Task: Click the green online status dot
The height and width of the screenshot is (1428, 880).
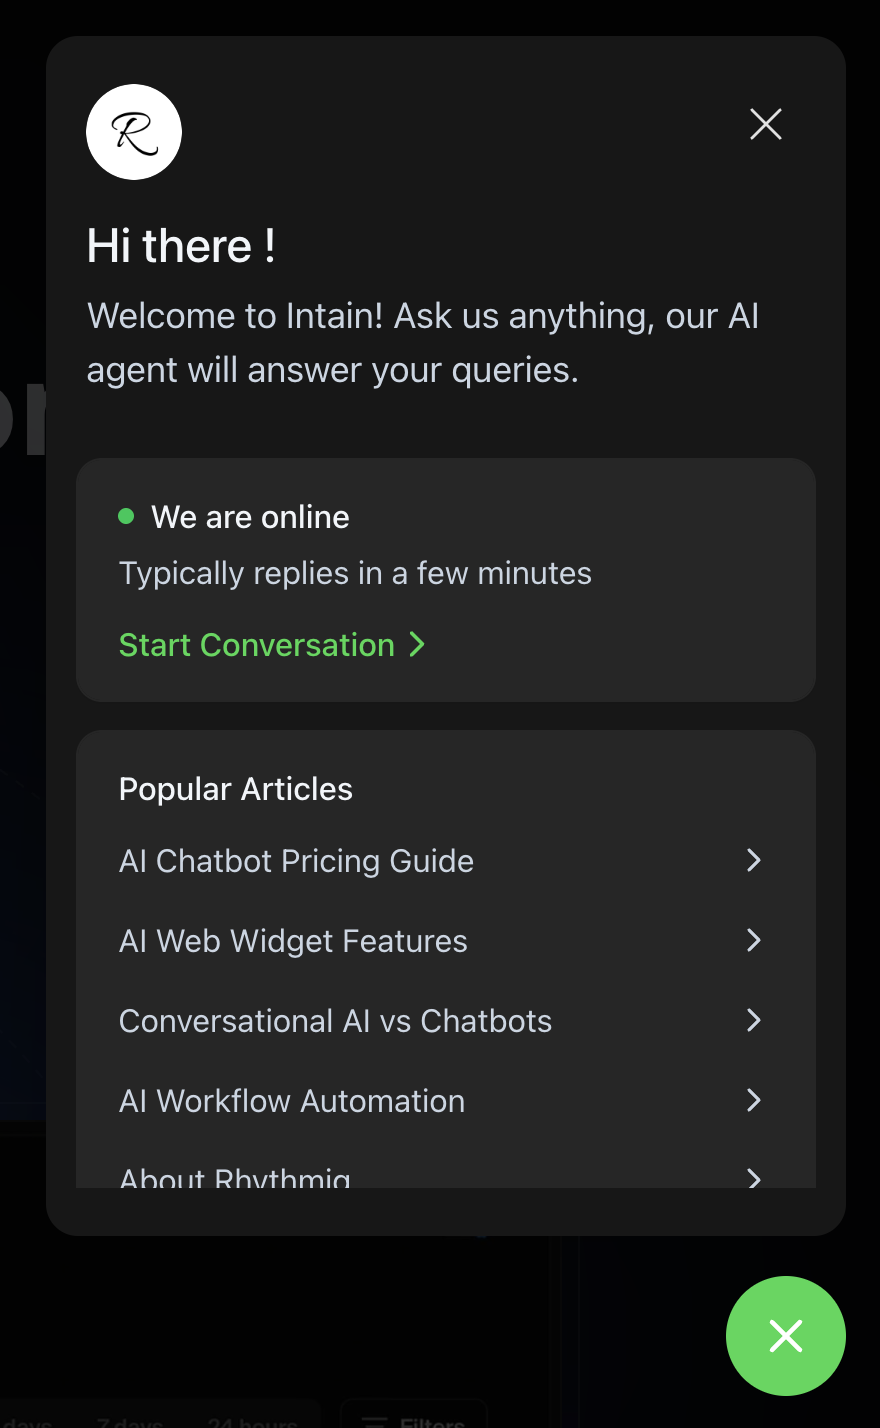Action: tap(126, 516)
